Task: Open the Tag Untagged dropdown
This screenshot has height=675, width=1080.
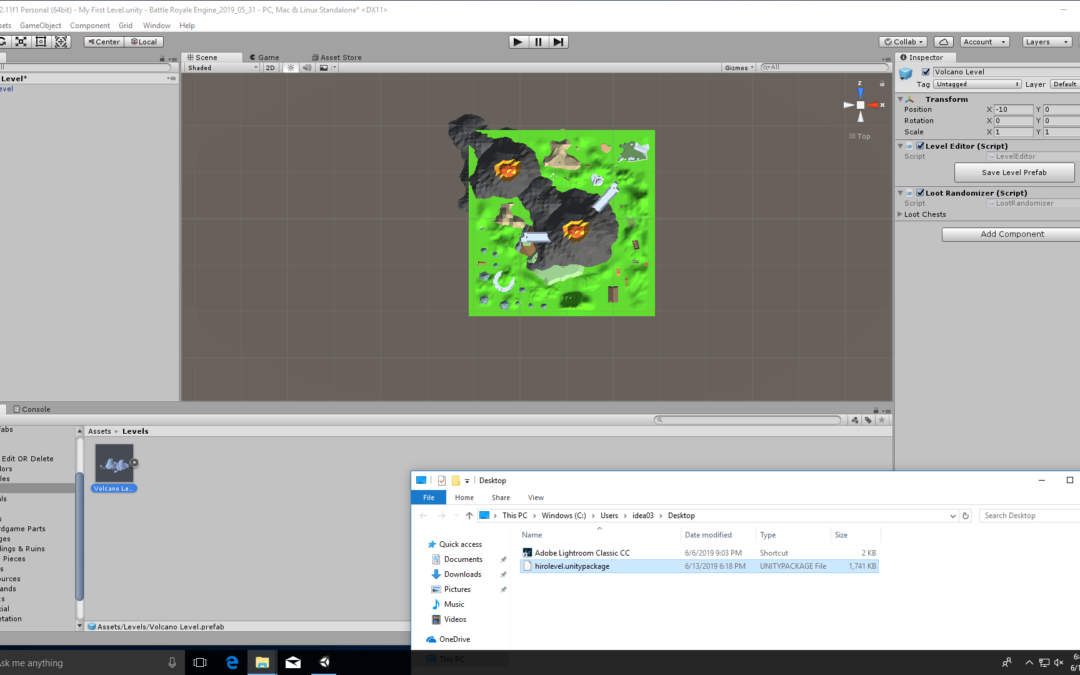Action: (x=977, y=84)
